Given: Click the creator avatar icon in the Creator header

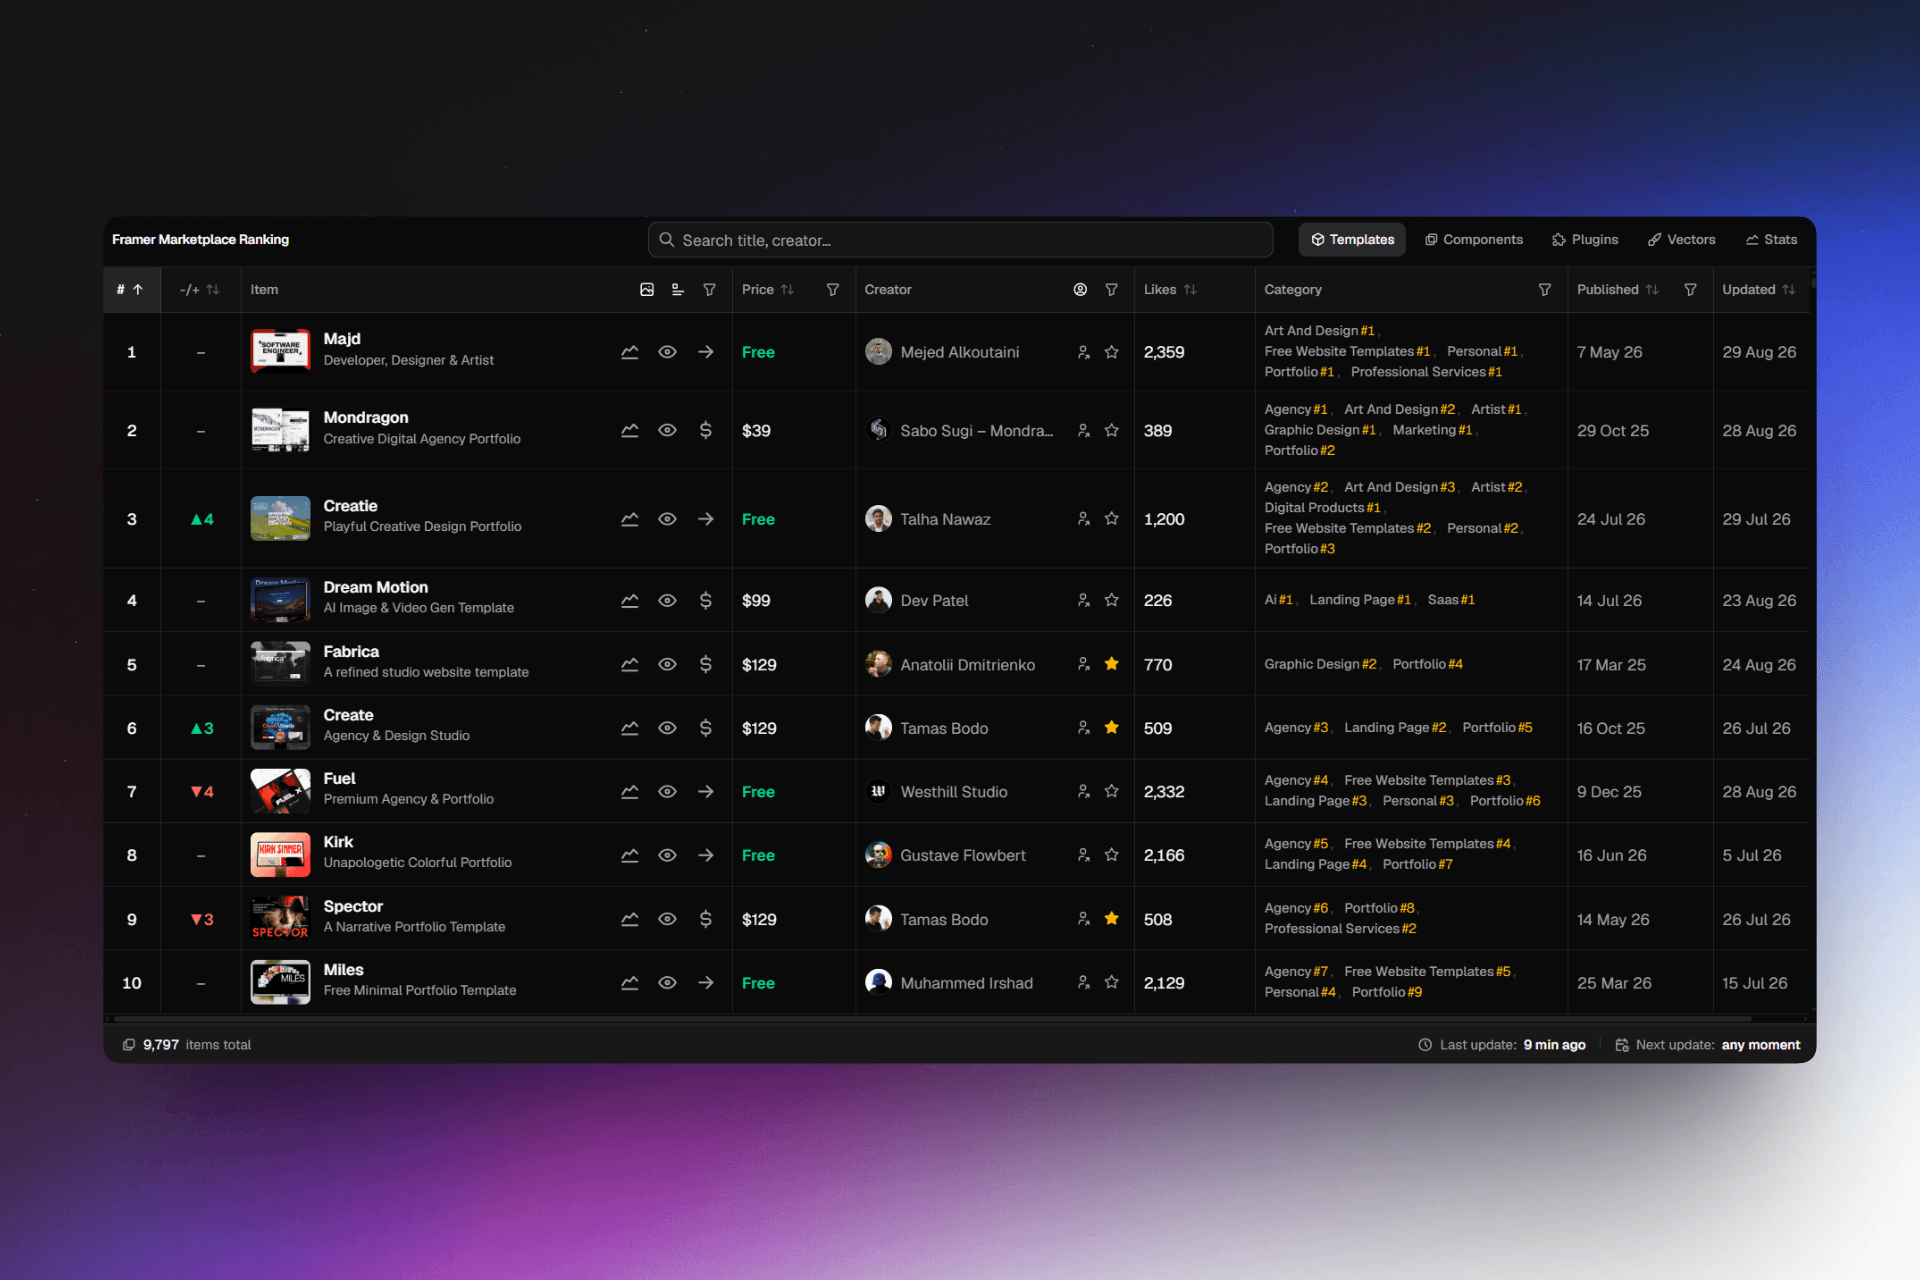Looking at the screenshot, I should tap(1080, 290).
